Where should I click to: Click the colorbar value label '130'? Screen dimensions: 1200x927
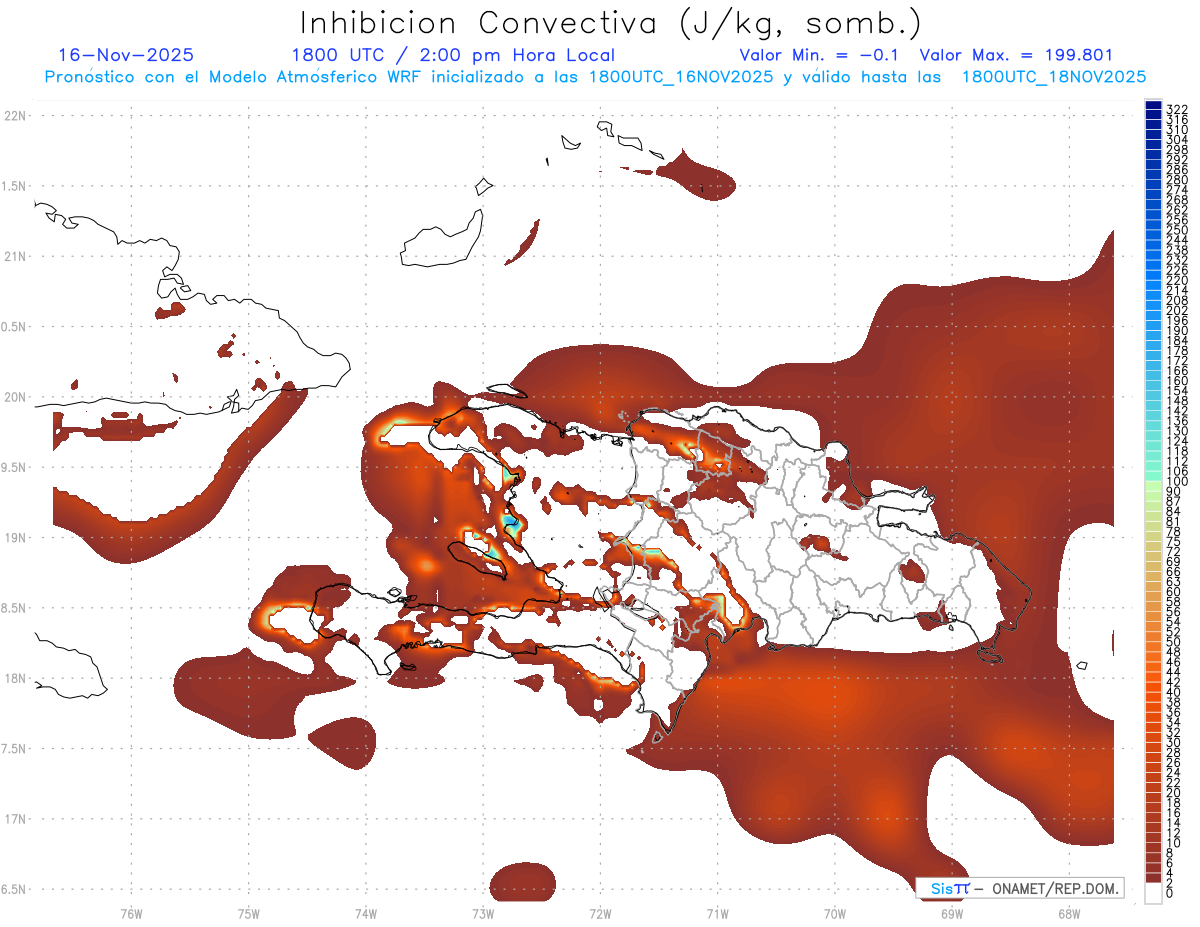pos(1177,431)
